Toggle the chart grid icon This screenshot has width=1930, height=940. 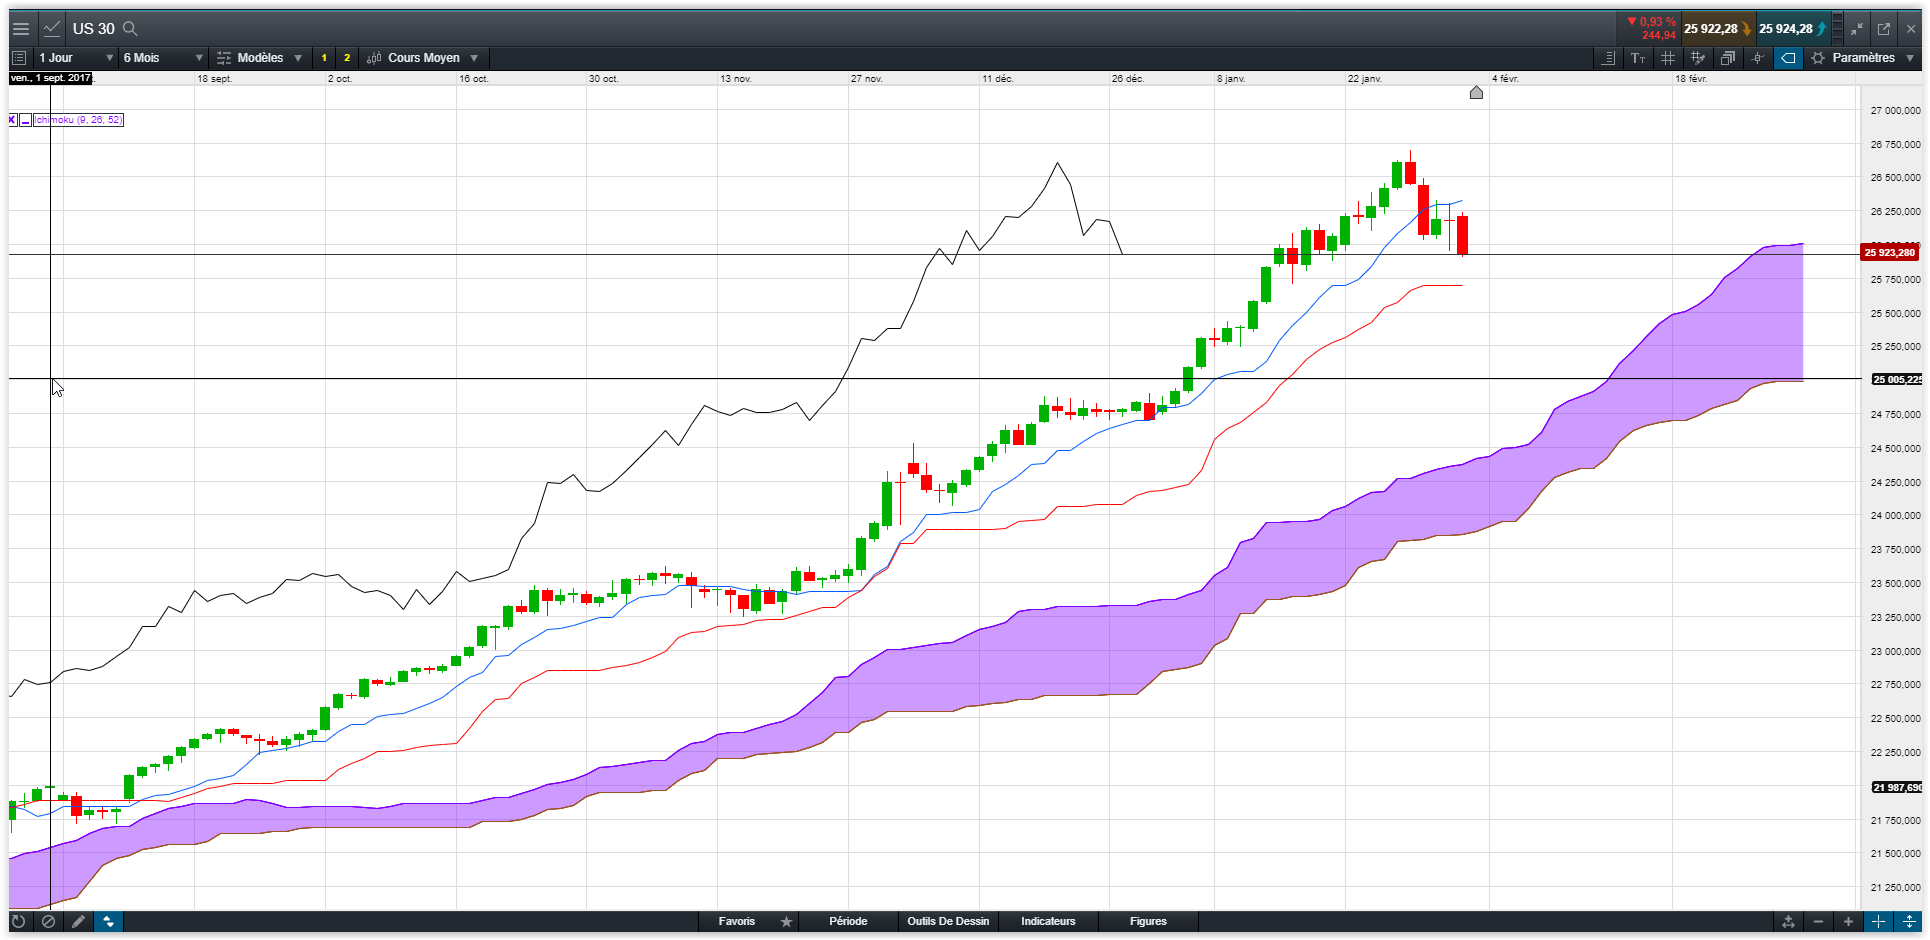pyautogui.click(x=1668, y=58)
